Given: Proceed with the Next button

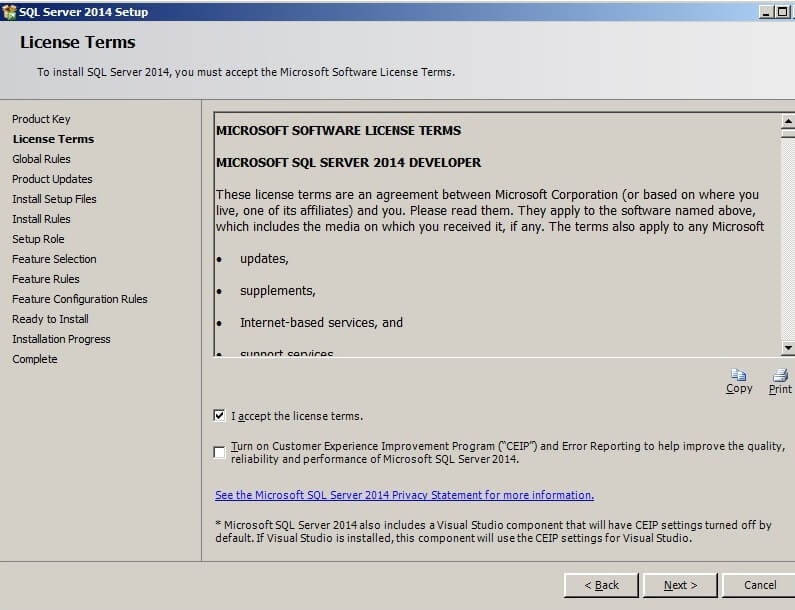Looking at the screenshot, I should click(680, 585).
